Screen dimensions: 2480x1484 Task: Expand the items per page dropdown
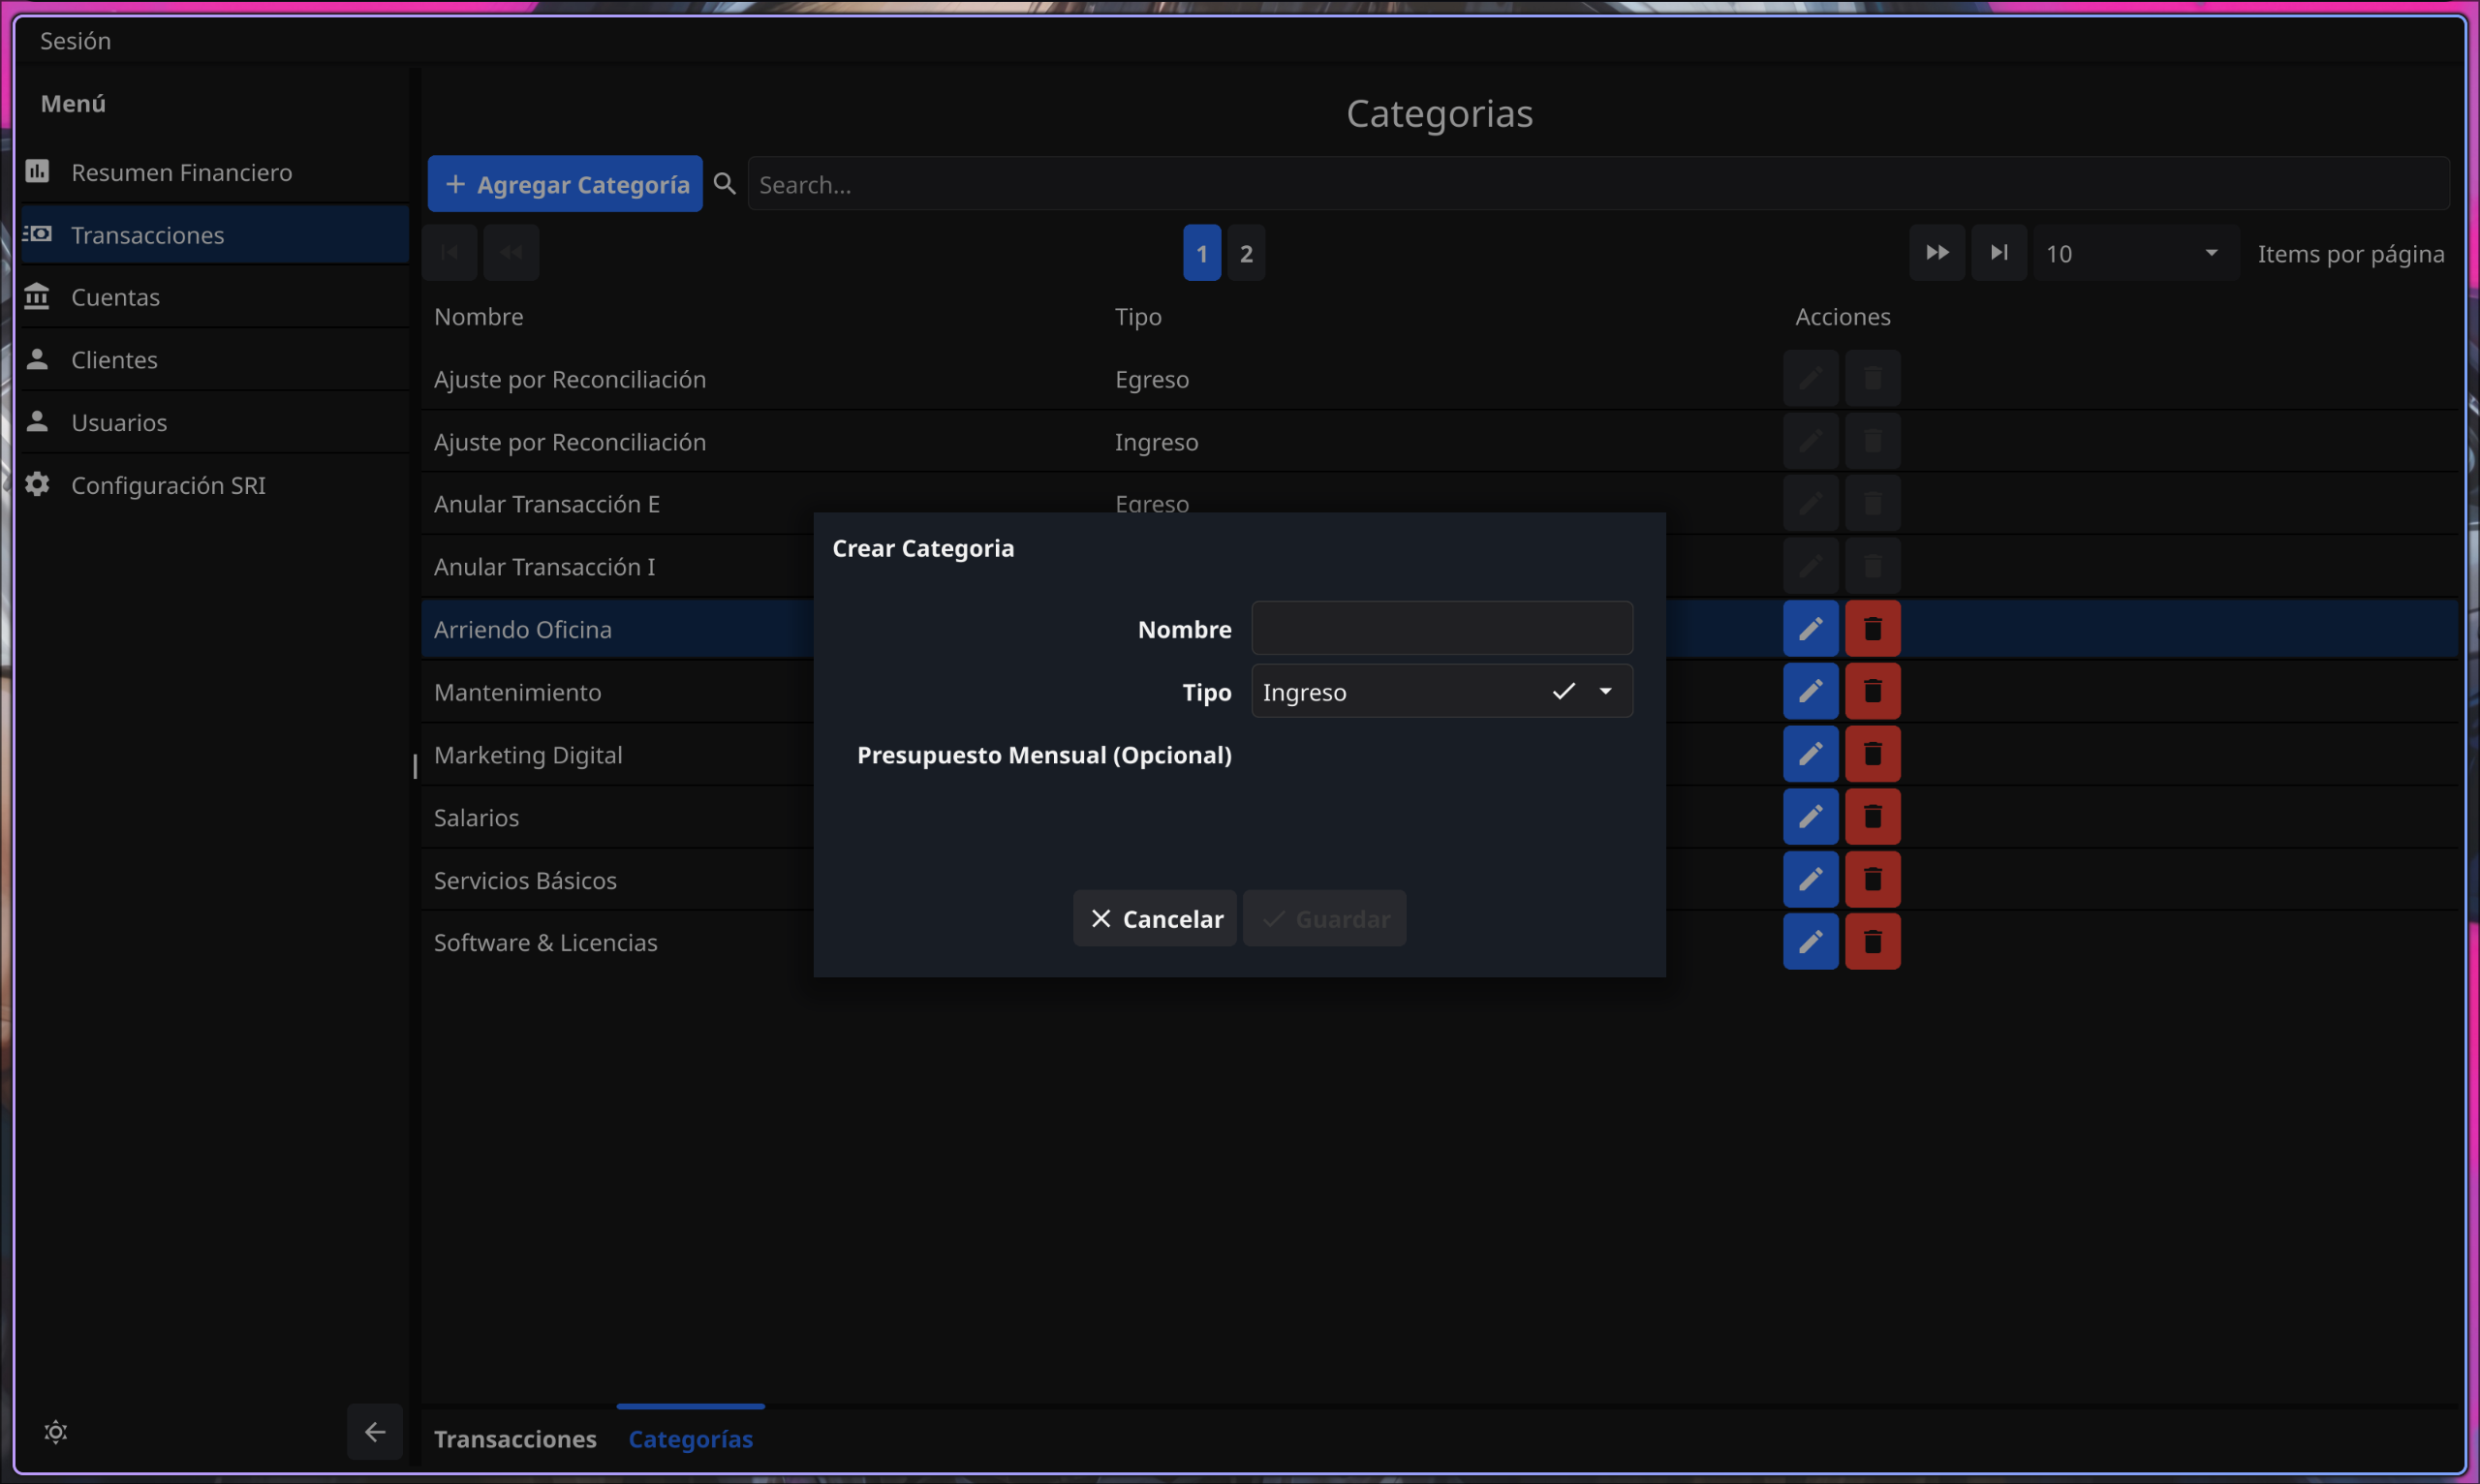click(x=2211, y=253)
